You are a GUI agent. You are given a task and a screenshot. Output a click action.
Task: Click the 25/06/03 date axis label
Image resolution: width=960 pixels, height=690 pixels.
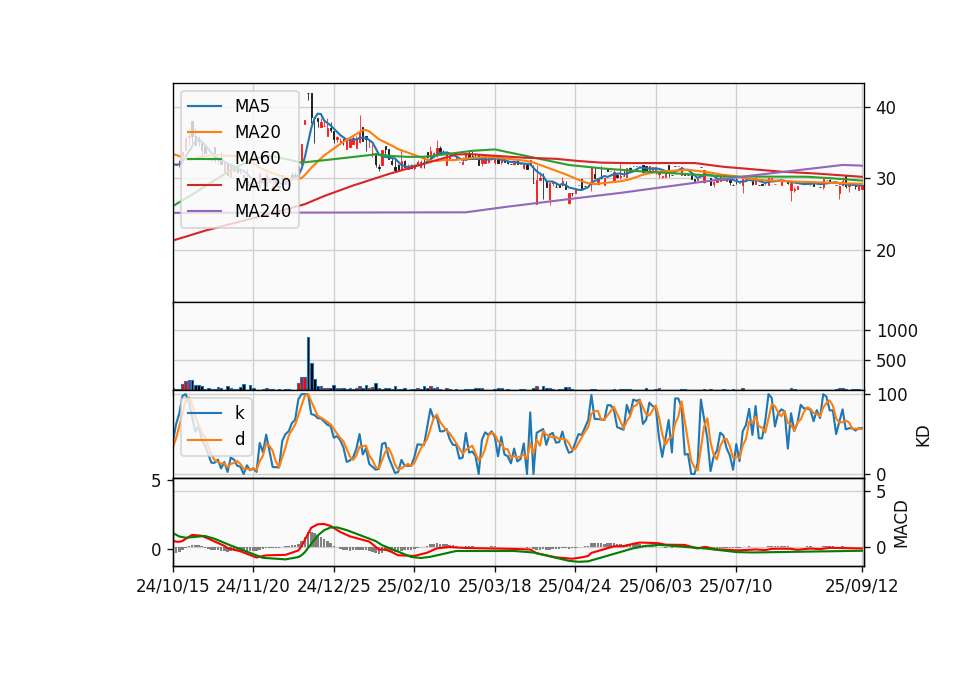click(656, 586)
